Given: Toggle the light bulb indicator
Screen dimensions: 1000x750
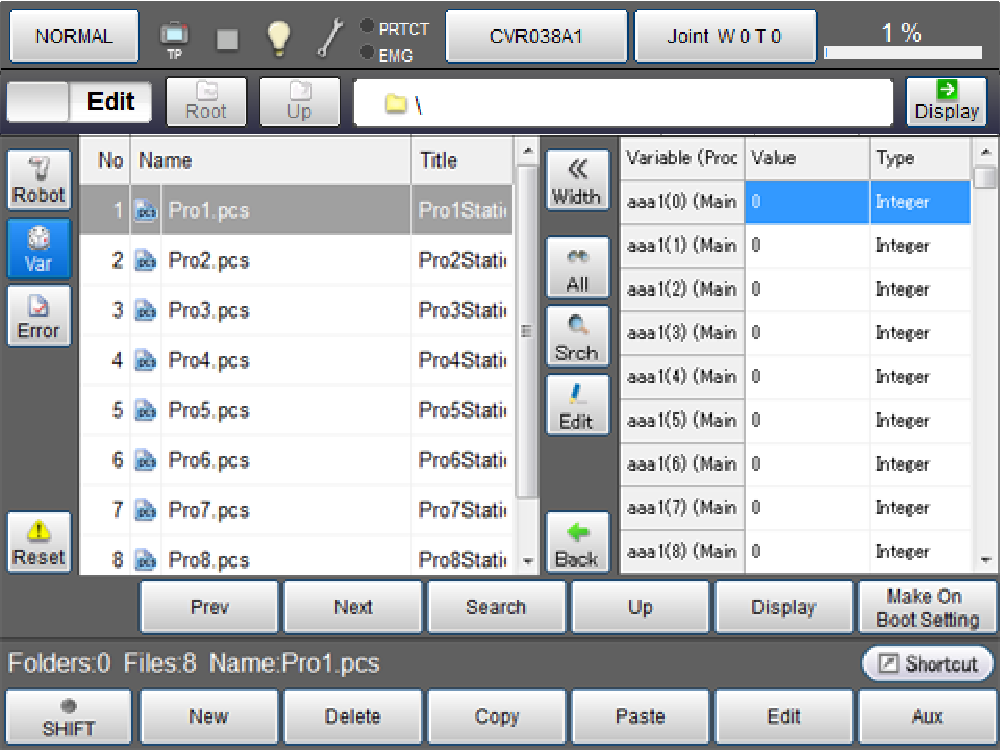Looking at the screenshot, I should [278, 37].
